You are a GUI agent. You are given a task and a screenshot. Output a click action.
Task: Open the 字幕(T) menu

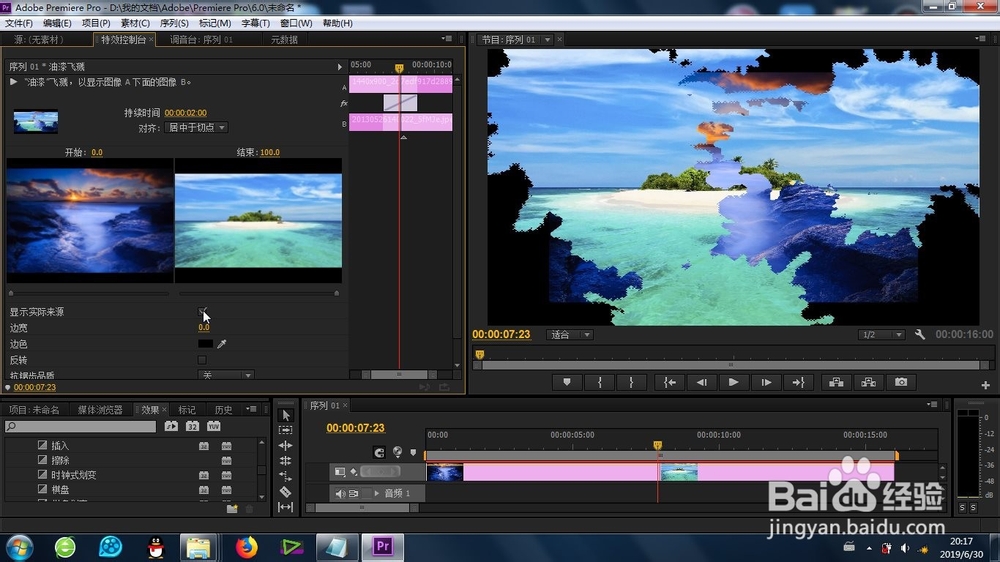point(256,23)
